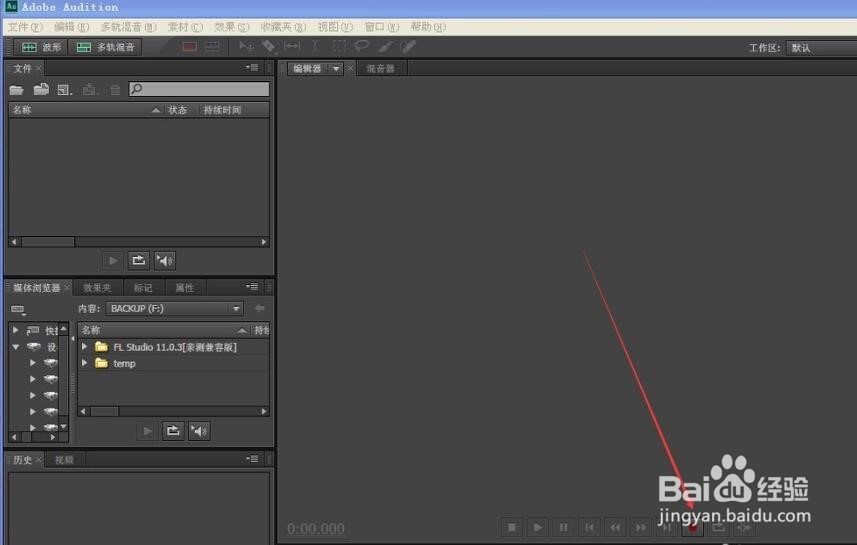Click Play button in Files panel preview

pos(113,261)
